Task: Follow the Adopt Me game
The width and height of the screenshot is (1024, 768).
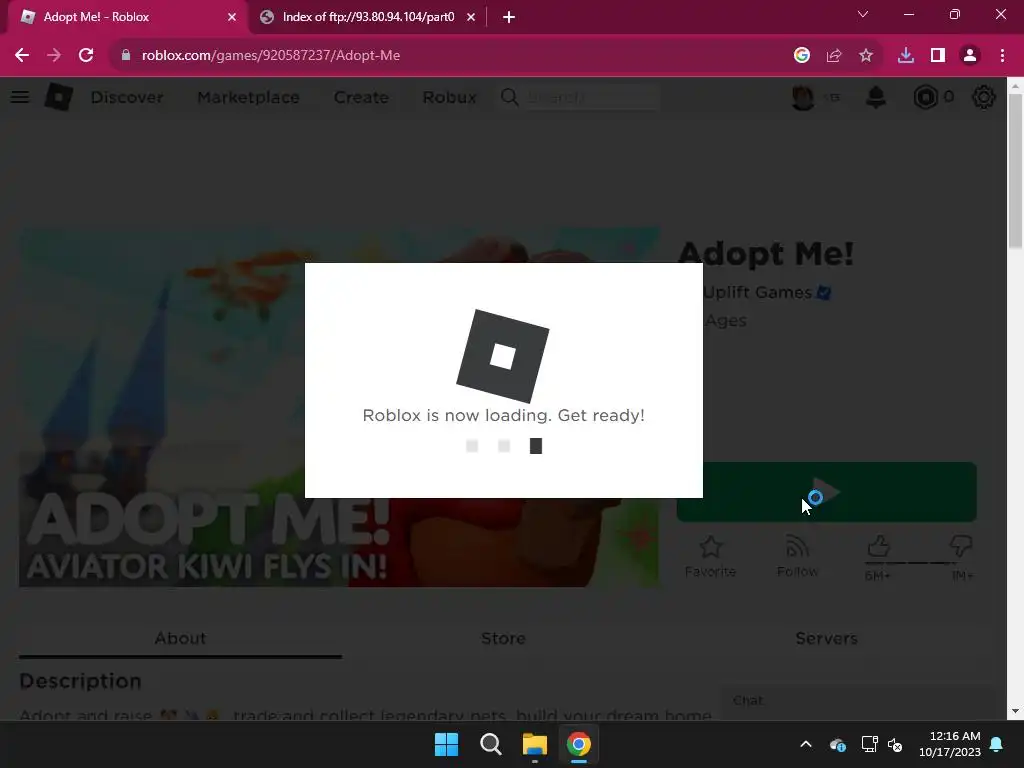Action: [797, 556]
